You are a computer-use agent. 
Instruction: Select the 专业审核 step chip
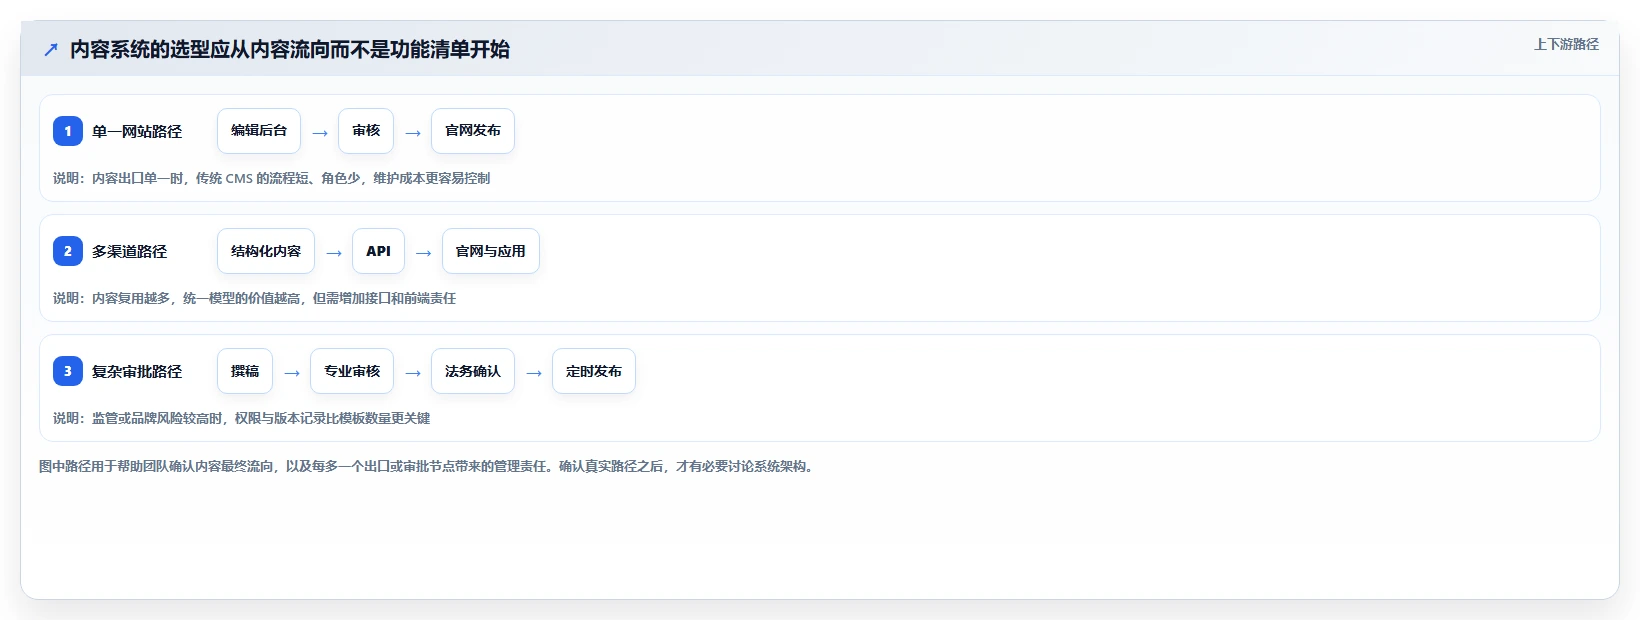click(x=352, y=371)
